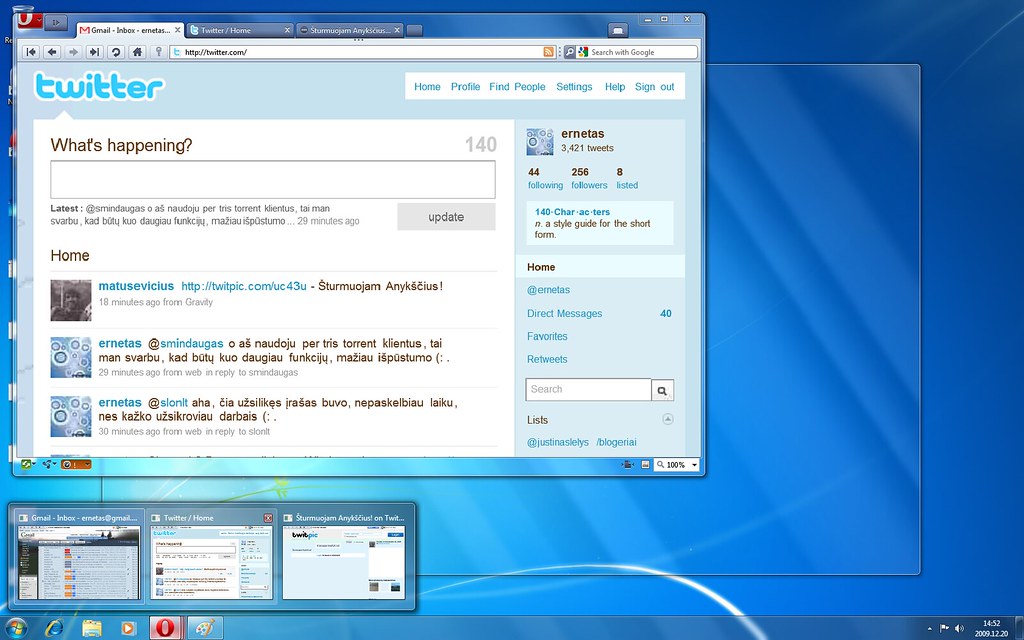Open the @justinaslelys/blogeriai list

[x=581, y=442]
